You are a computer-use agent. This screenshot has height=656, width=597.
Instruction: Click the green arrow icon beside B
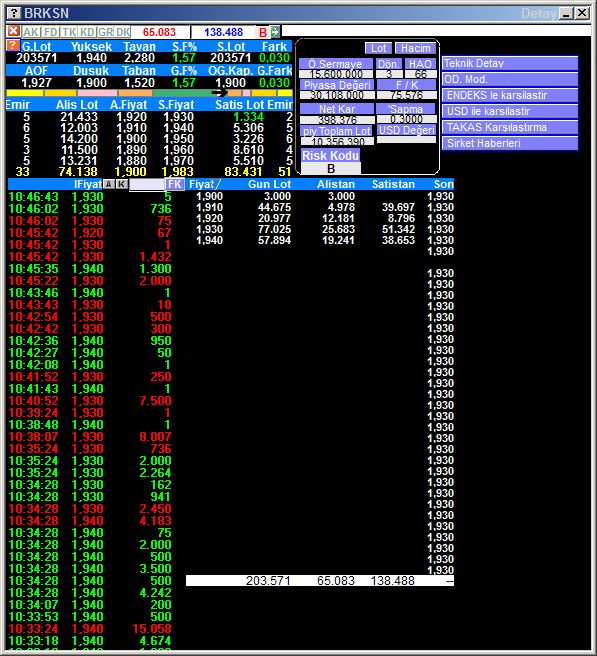[x=274, y=31]
